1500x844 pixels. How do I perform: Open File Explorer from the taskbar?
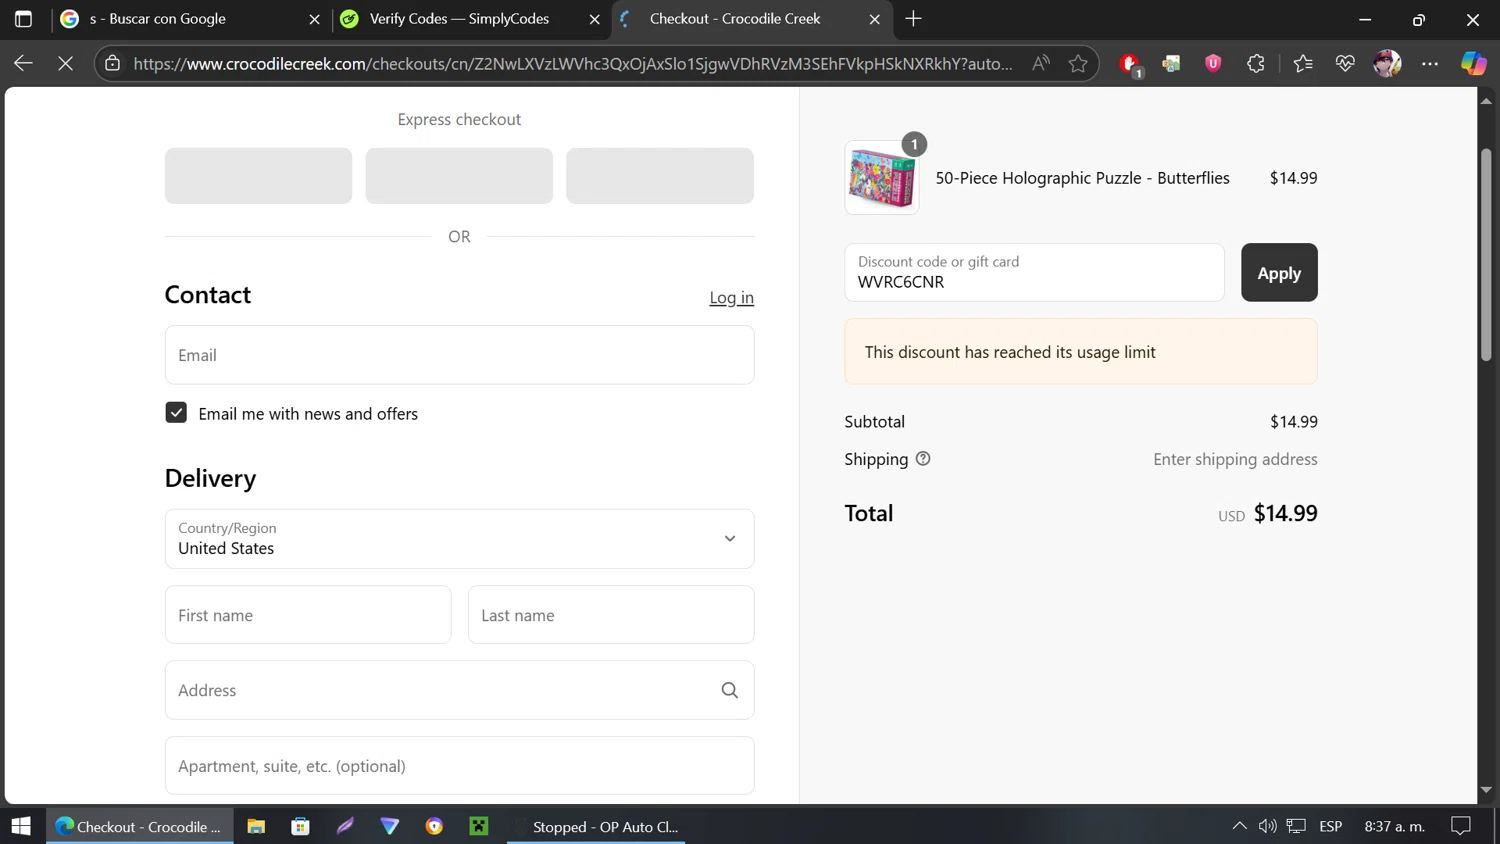256,826
